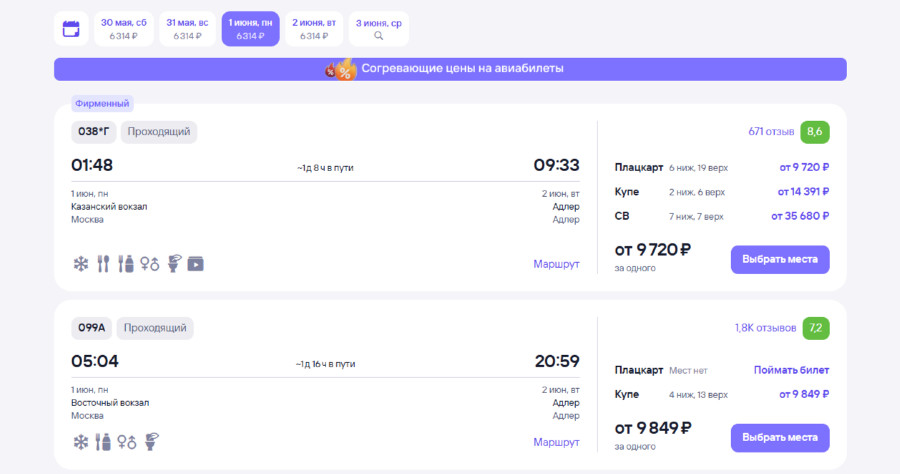
Task: Click the Поймать билет link
Action: click(x=791, y=370)
